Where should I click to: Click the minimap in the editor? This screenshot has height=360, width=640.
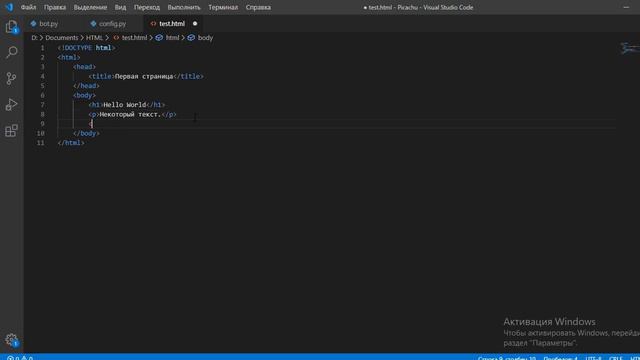[x=629, y=48]
